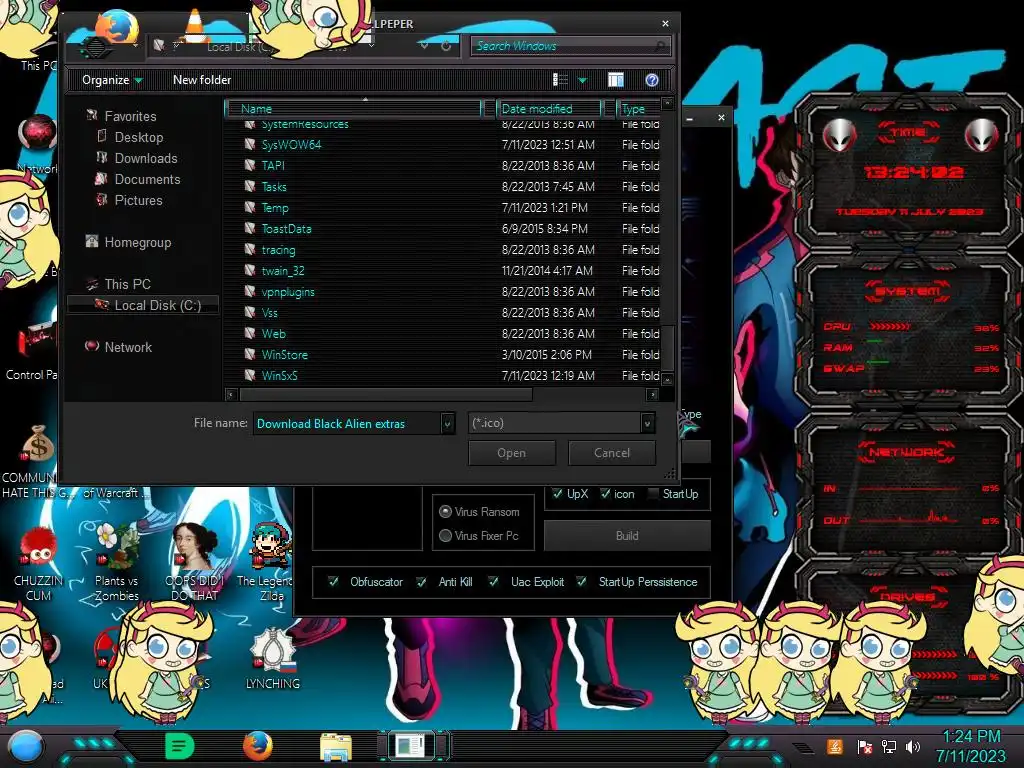Viewport: 1024px width, 768px height.
Task: Toggle the Anti Kill checkbox
Action: click(422, 581)
